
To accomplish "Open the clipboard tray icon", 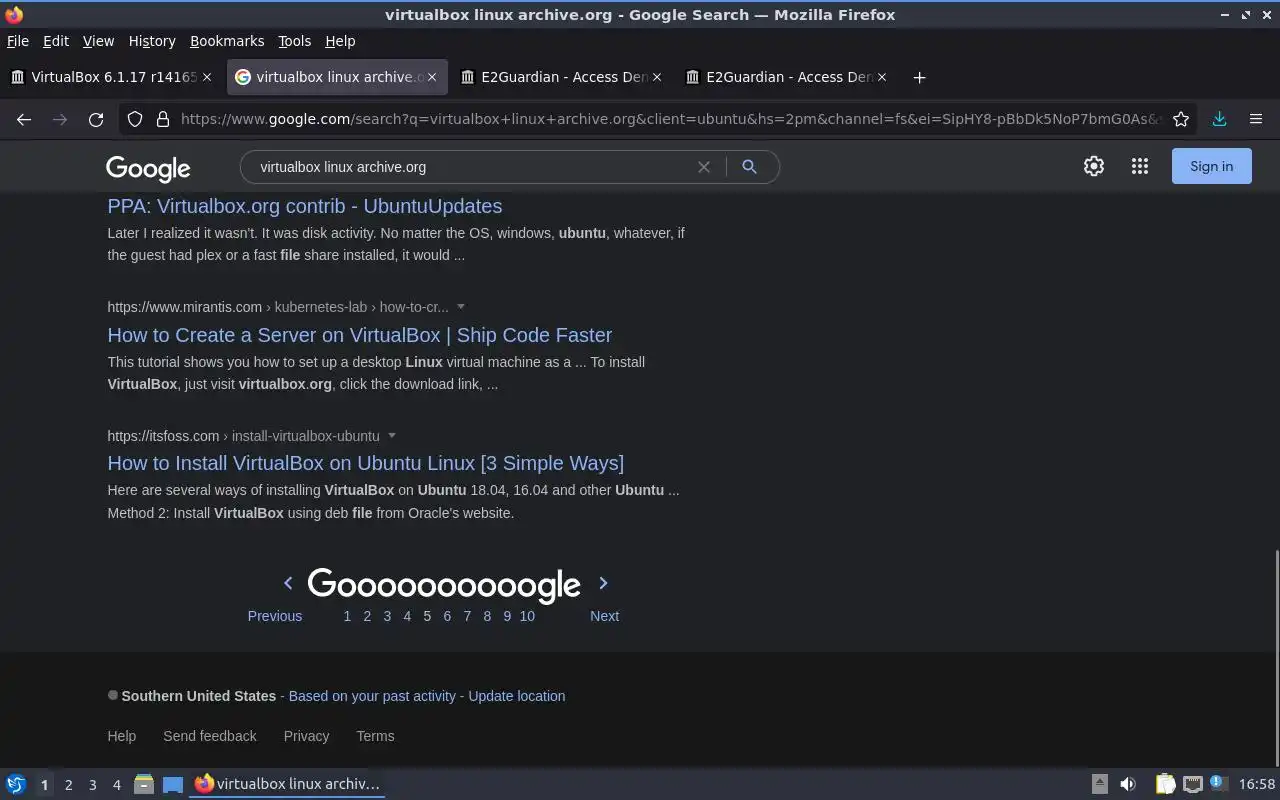I will pos(1165,784).
